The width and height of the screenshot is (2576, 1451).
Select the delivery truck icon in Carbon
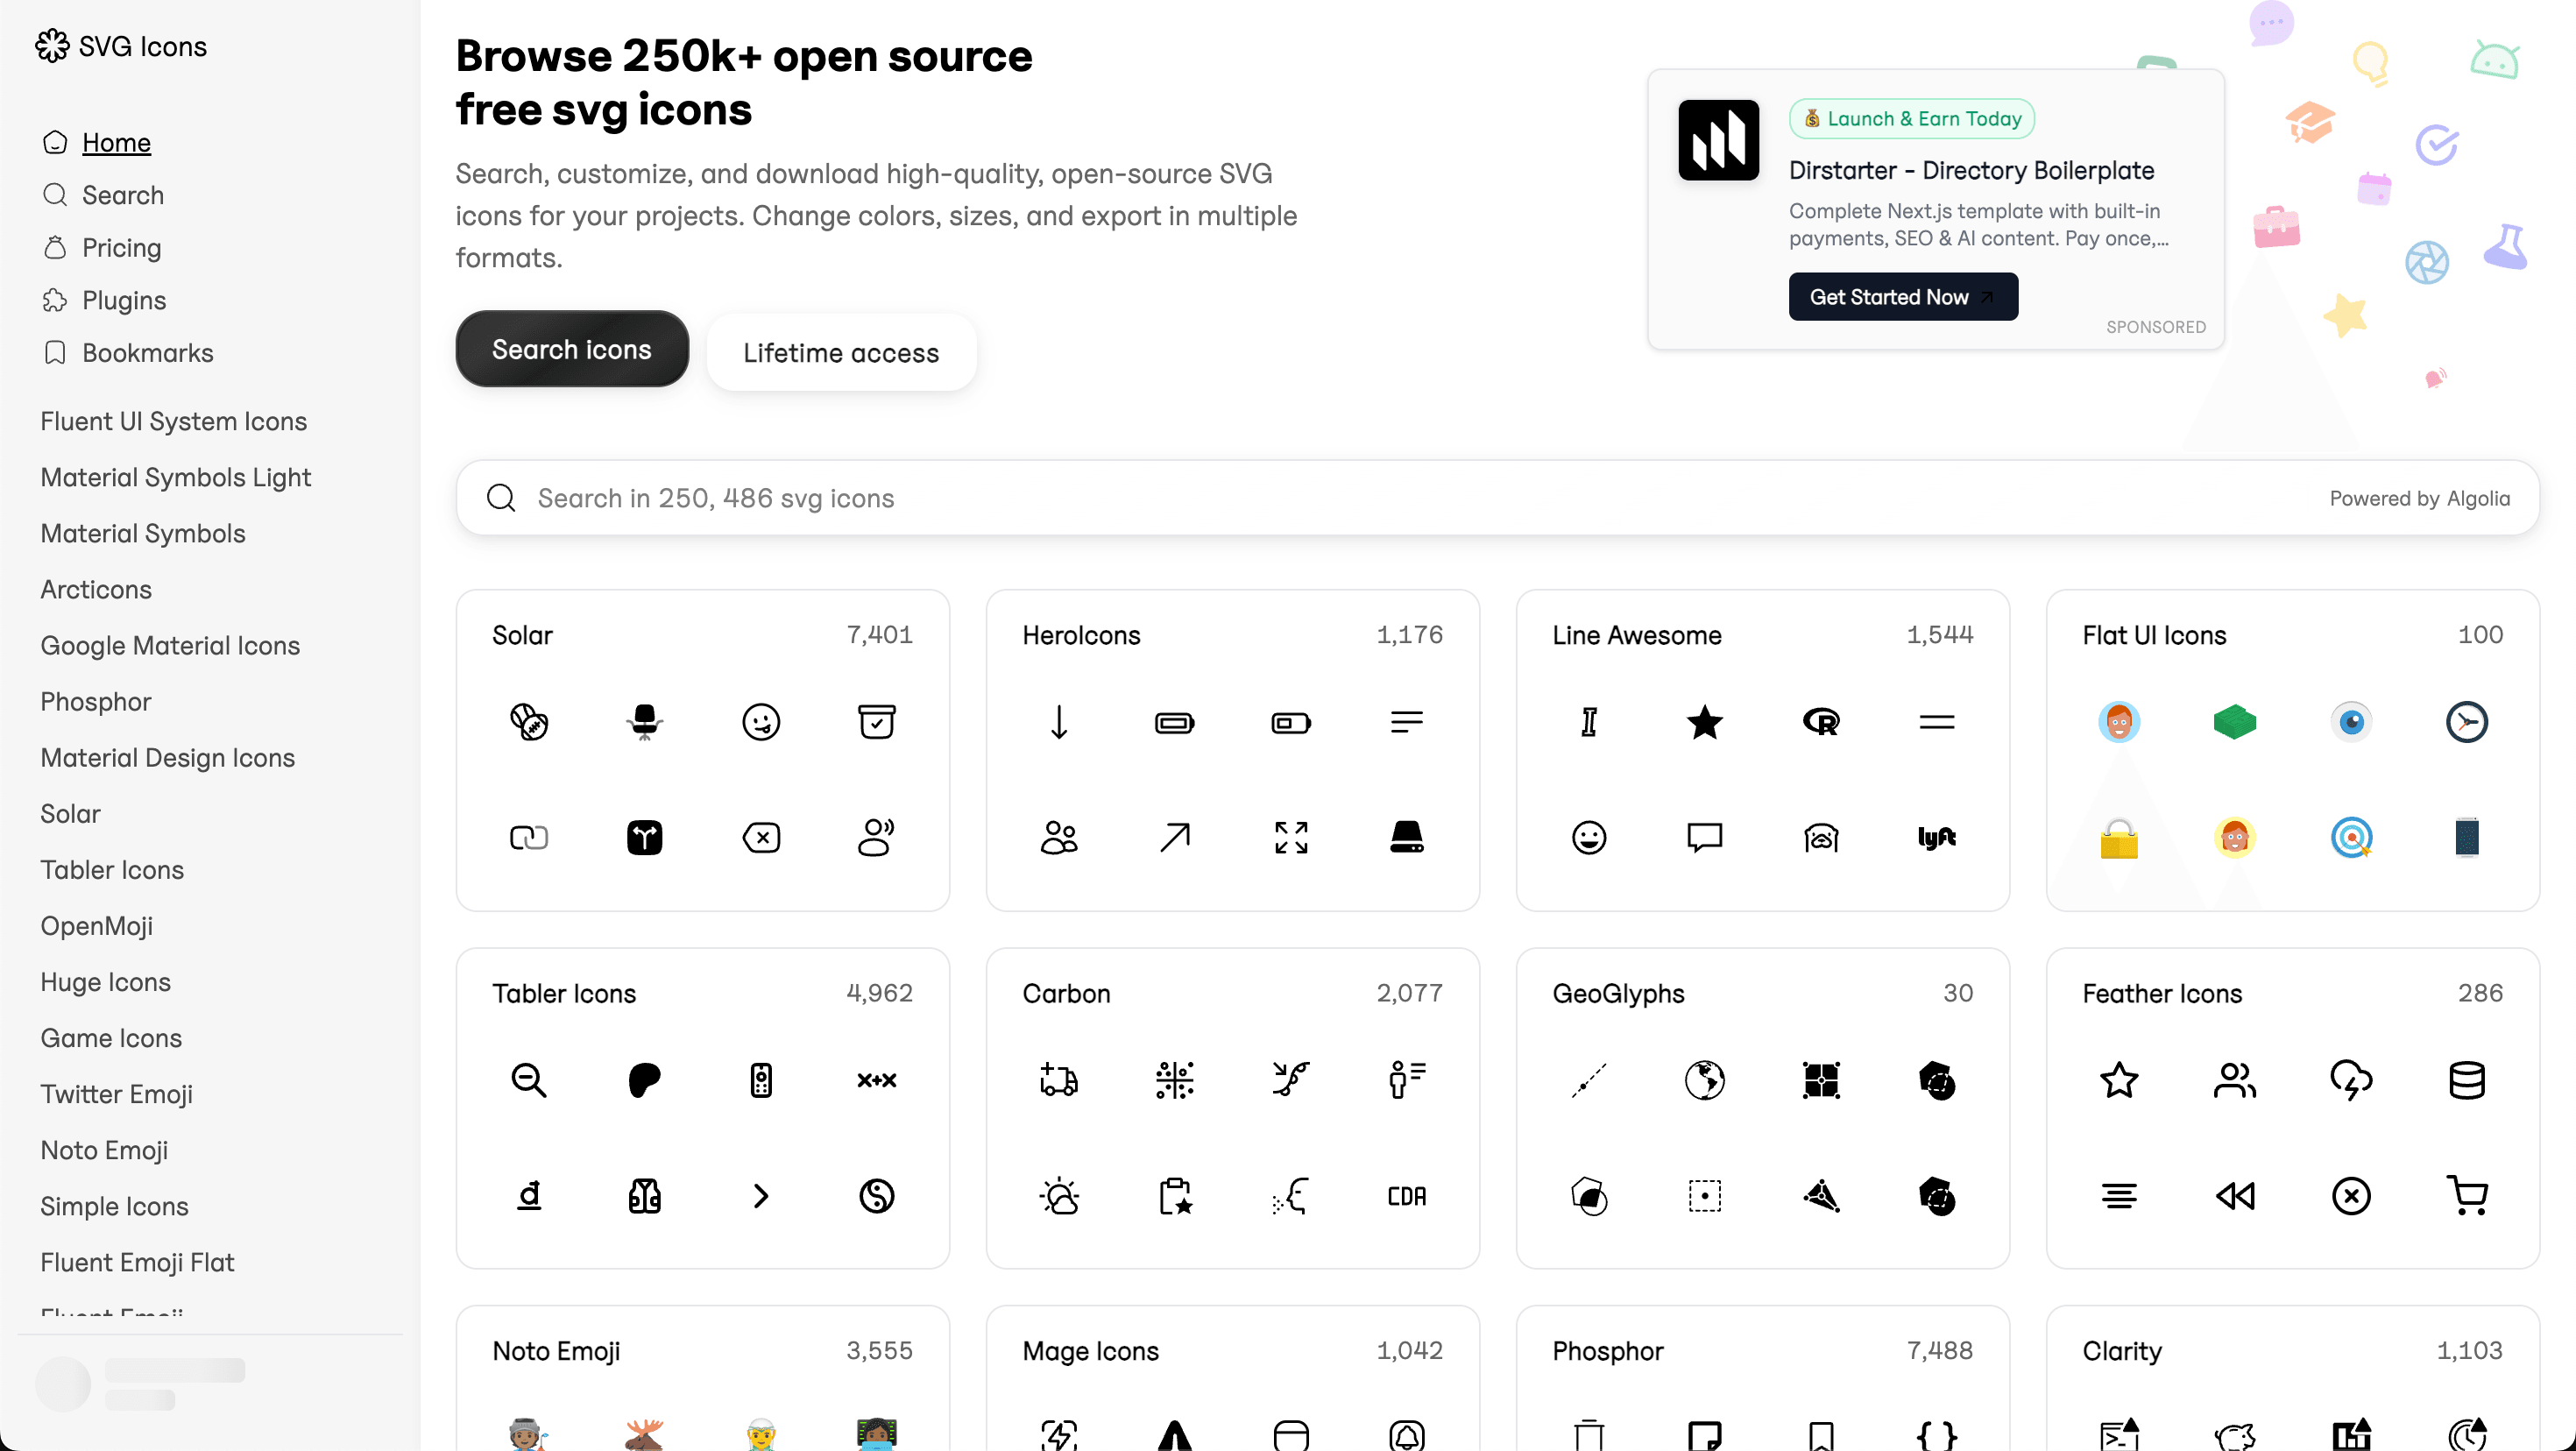1059,1080
